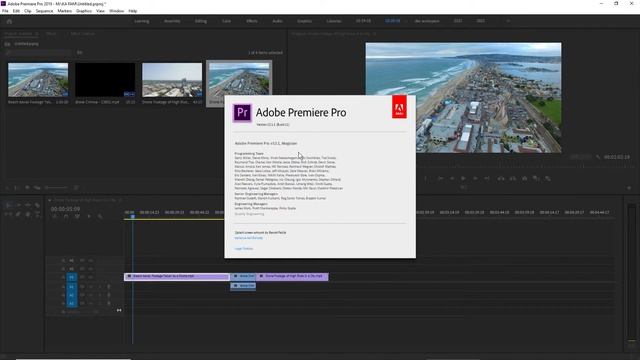640x360 pixels.
Task: Select the Track Select Forward tool
Action: [x=19, y=205]
